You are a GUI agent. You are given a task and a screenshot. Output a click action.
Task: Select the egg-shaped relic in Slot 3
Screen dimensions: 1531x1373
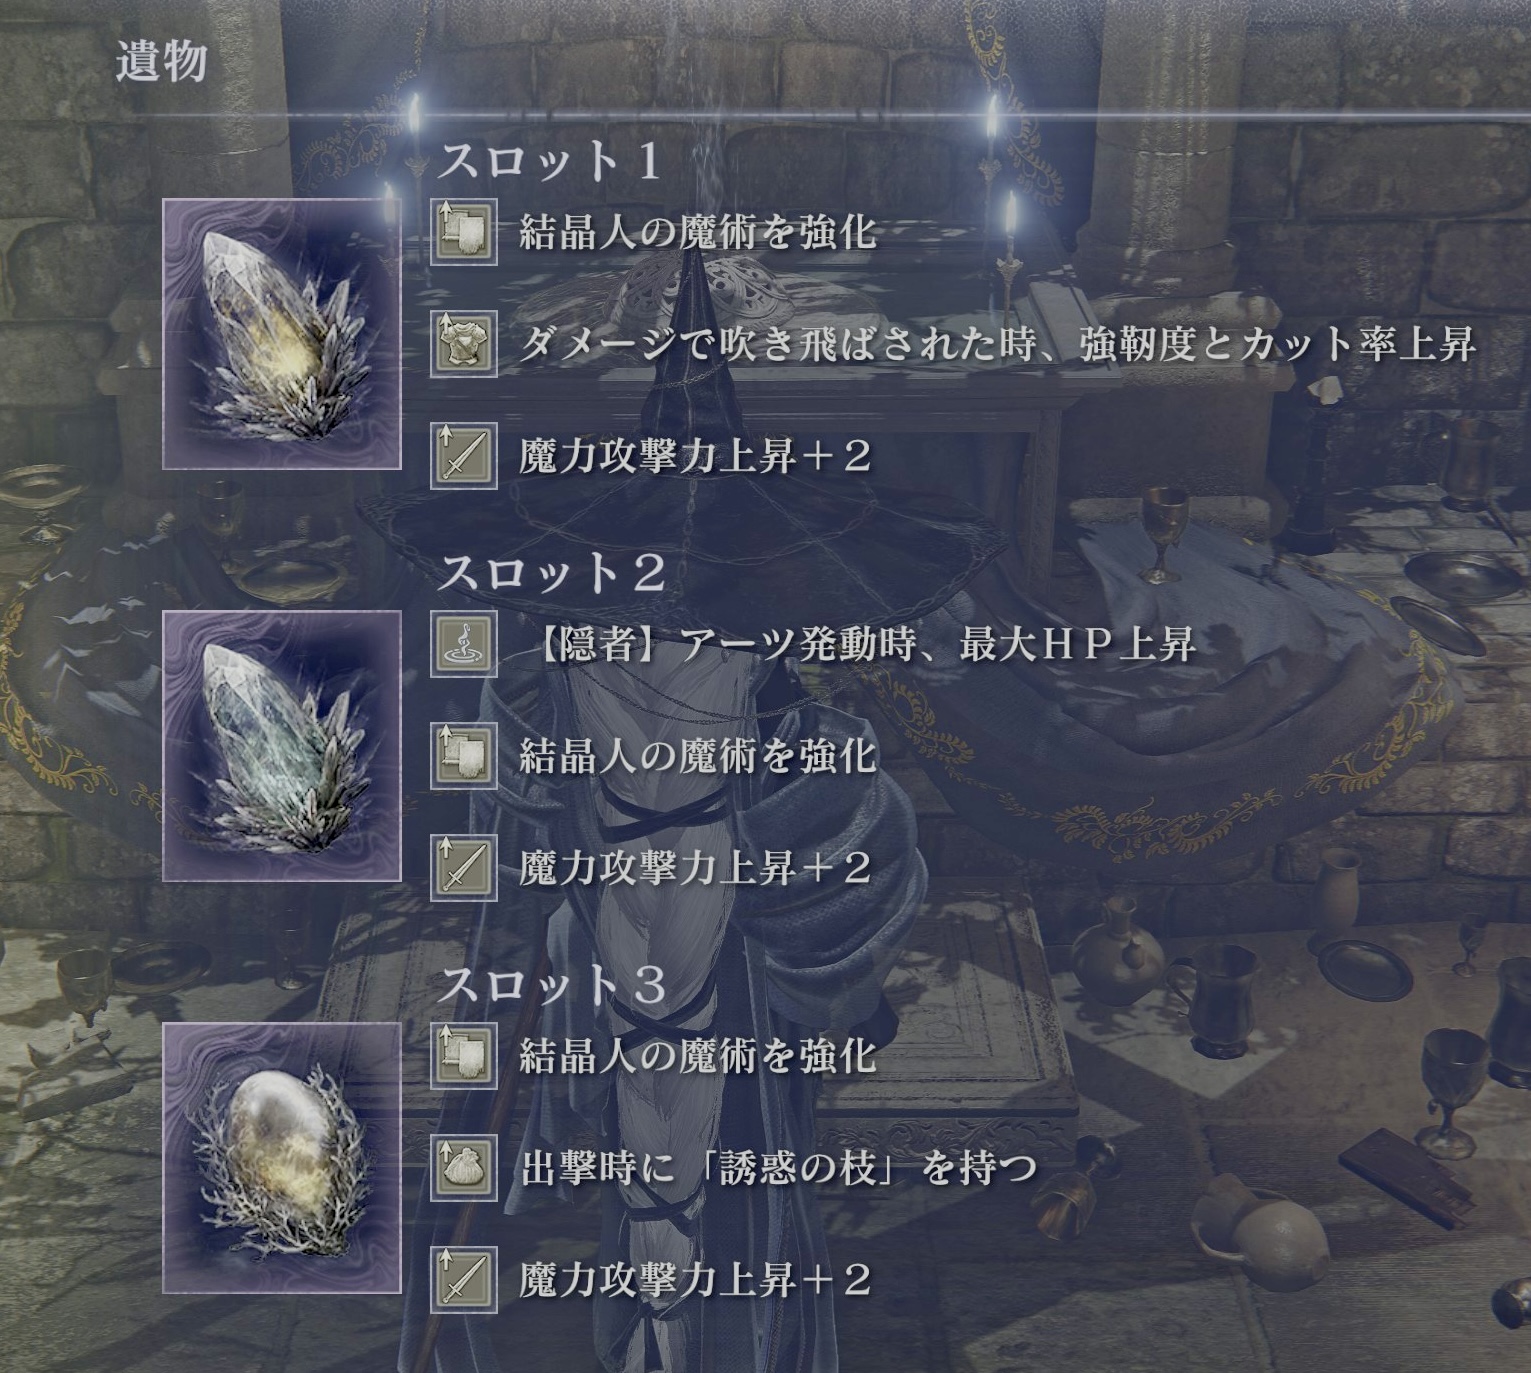282,1158
